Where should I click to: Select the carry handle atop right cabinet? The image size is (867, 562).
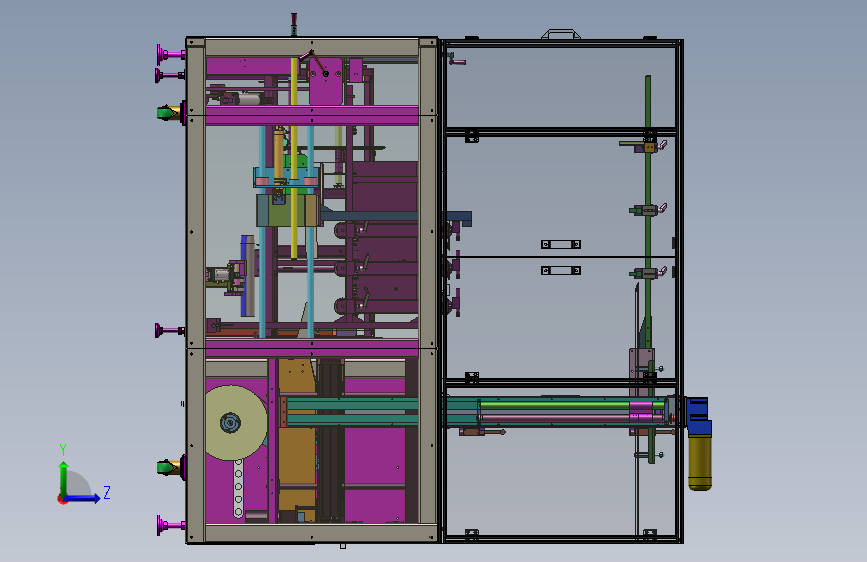561,34
